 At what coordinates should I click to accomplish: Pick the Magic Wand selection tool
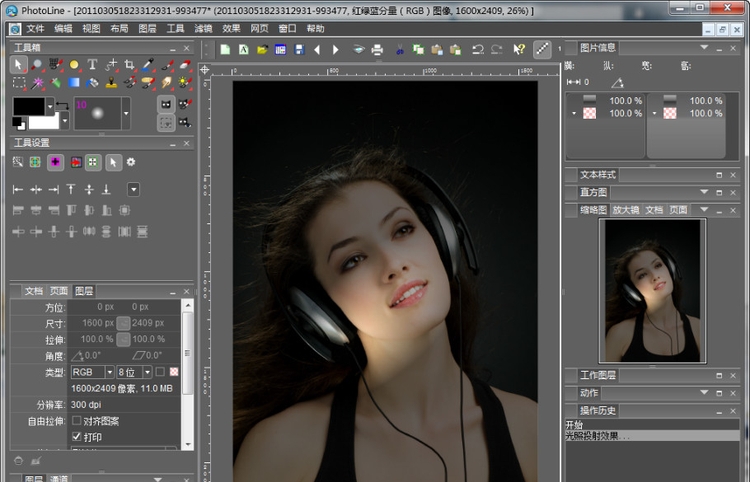tap(38, 83)
